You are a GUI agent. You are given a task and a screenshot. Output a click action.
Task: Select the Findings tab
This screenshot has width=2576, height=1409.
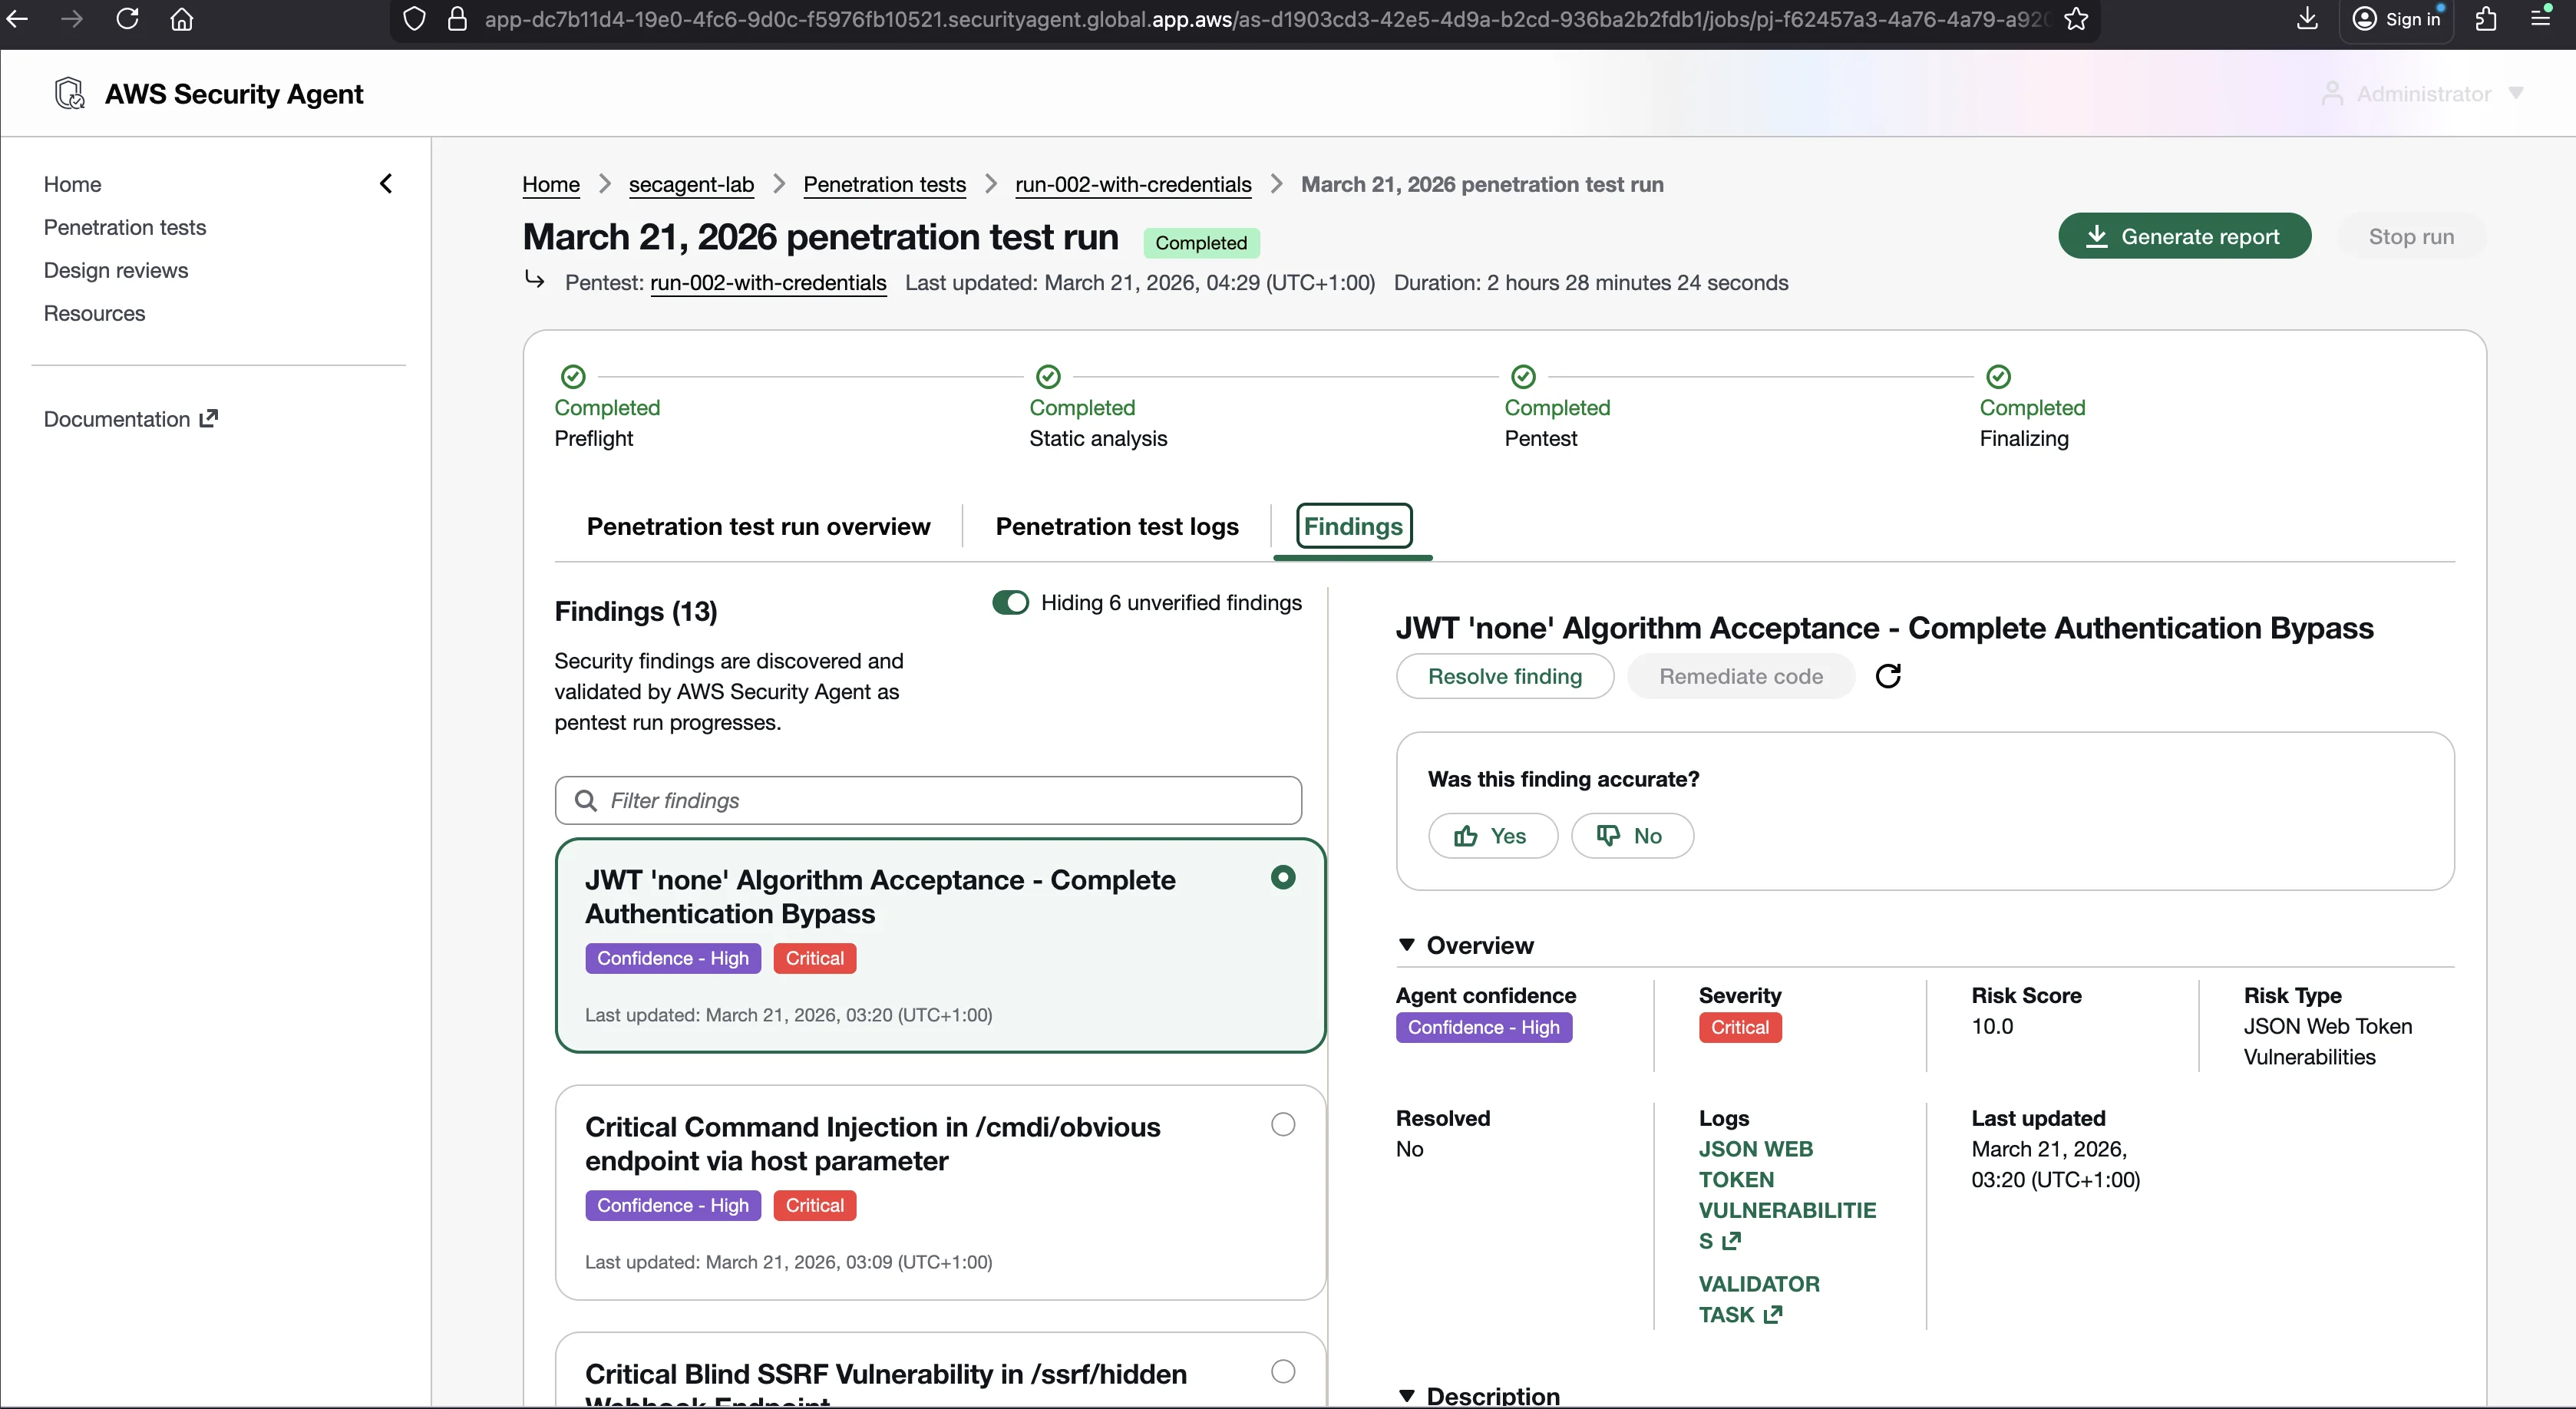(1353, 526)
